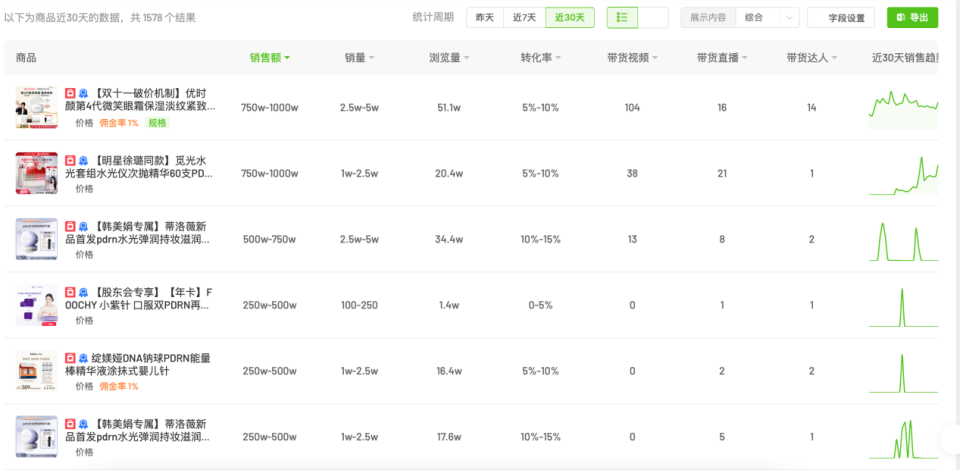Sort by 带货达人 column header

(x=810, y=58)
